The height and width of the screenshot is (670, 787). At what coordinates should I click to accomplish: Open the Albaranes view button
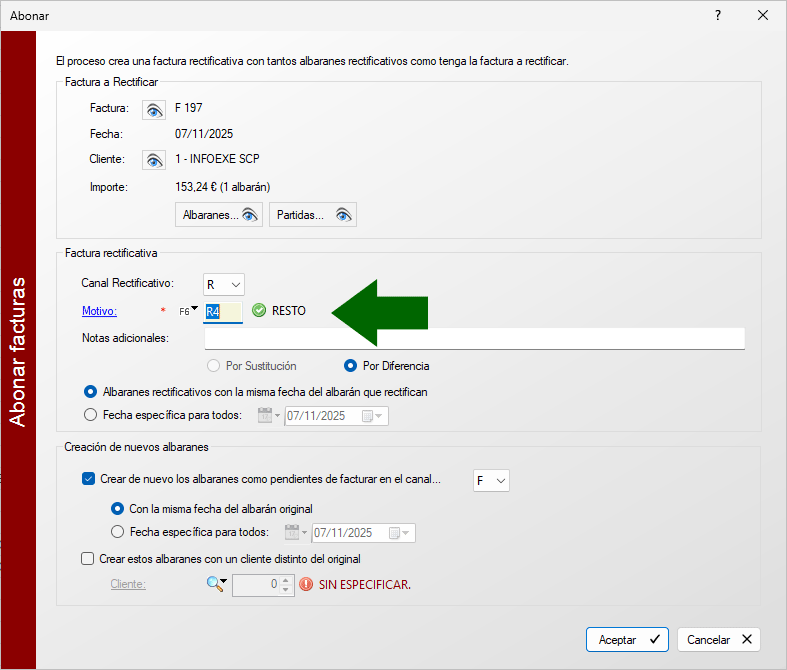coord(219,215)
